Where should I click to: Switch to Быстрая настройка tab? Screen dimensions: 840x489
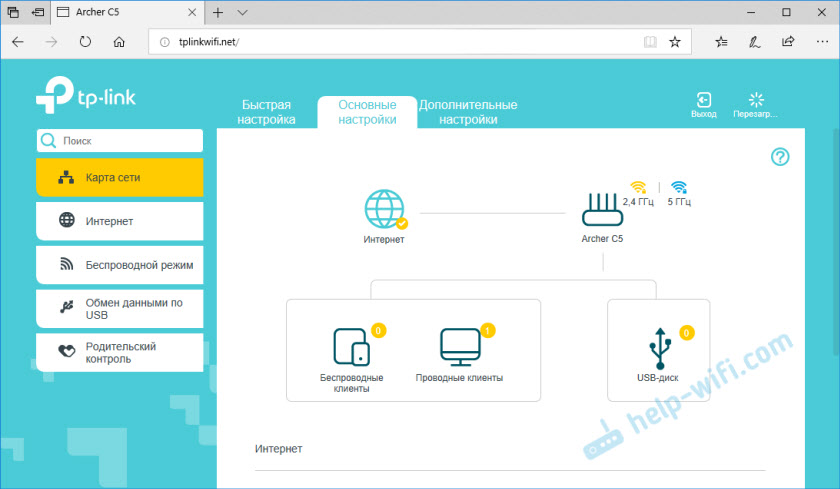(x=266, y=112)
